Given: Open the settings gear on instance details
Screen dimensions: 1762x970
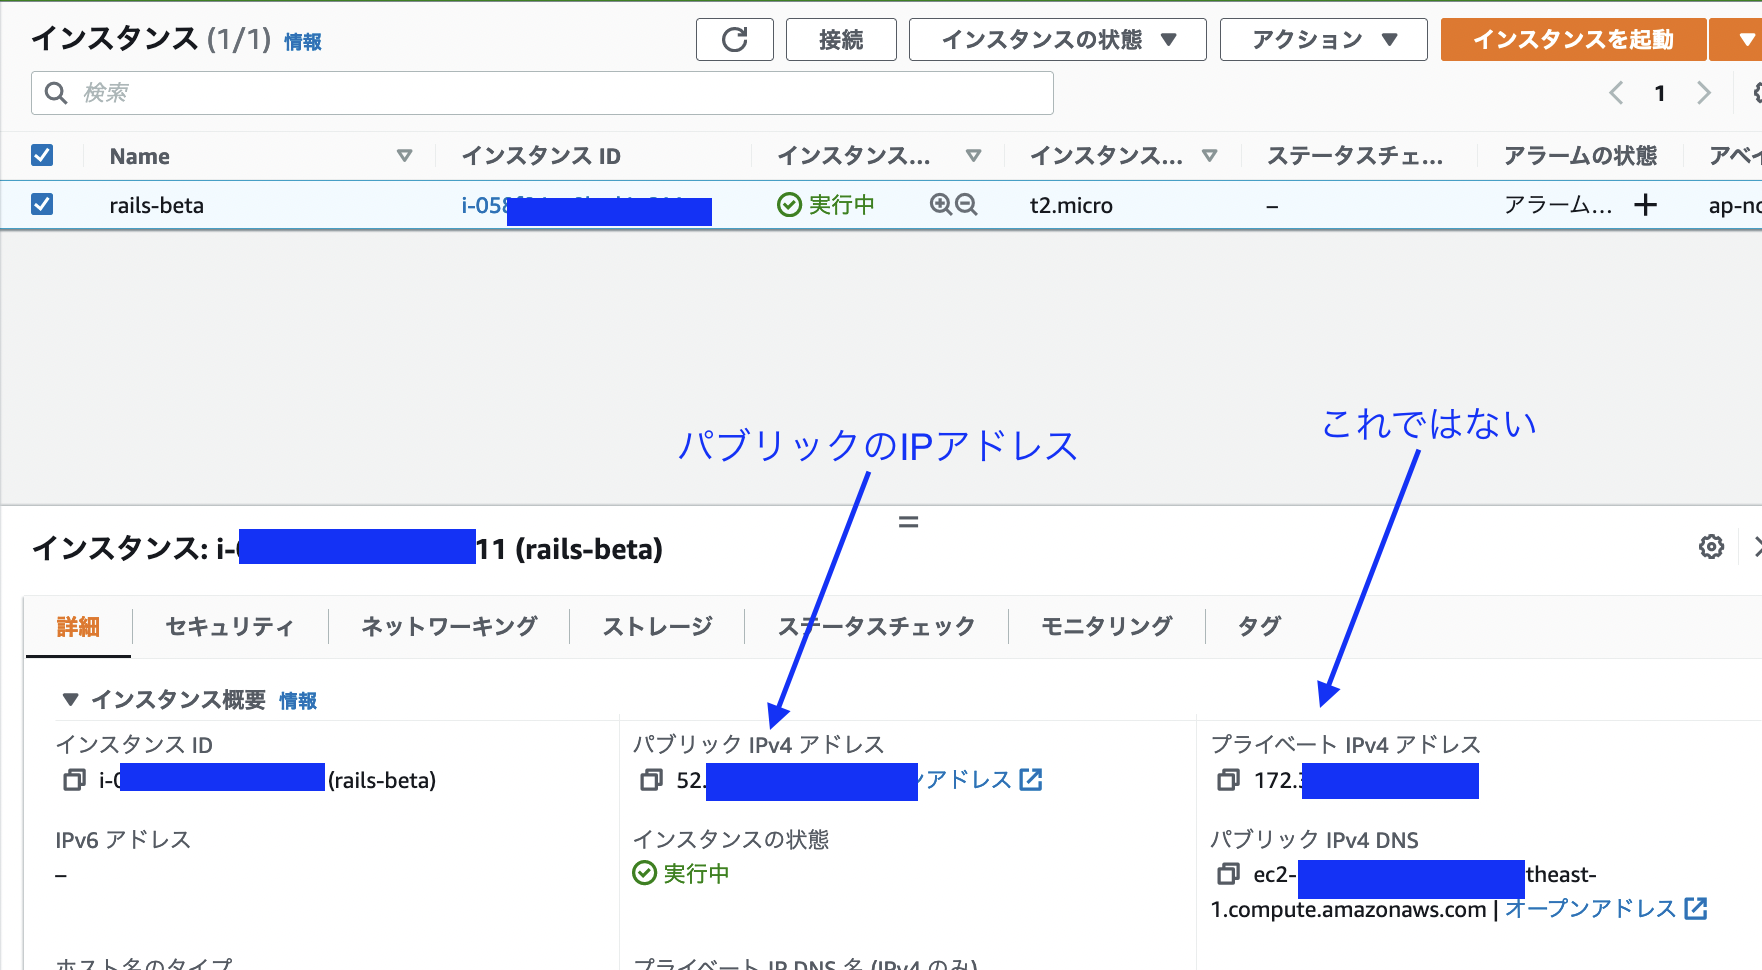Looking at the screenshot, I should [1711, 547].
